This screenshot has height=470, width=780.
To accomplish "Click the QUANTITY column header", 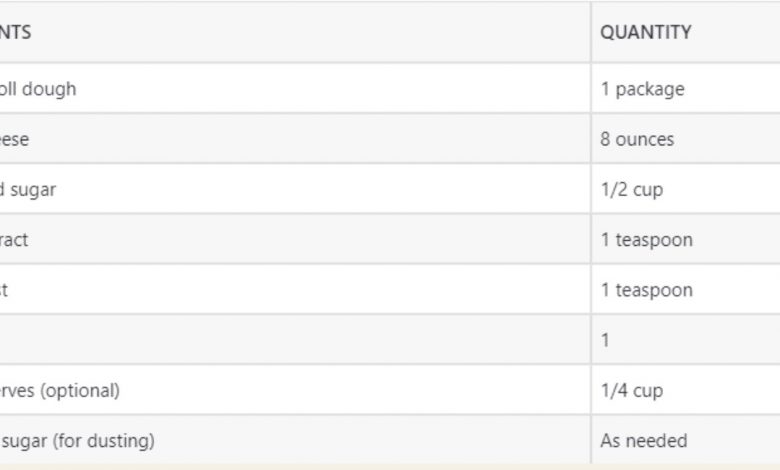I will [x=645, y=32].
